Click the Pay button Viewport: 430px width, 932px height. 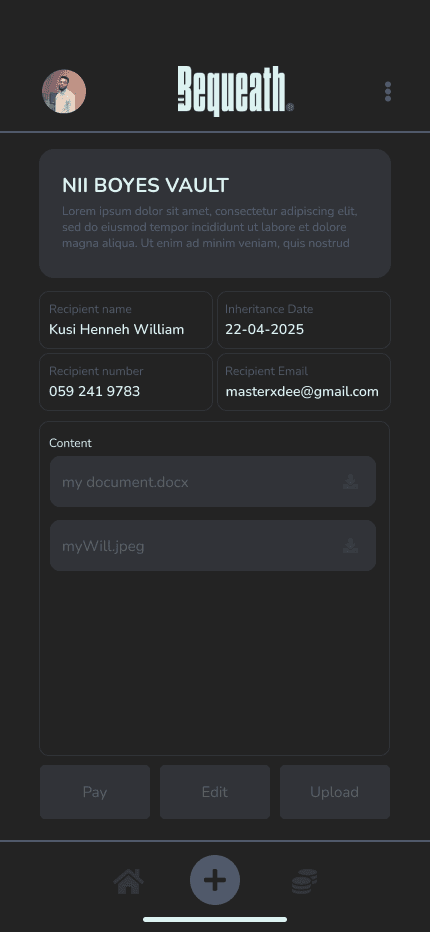95,792
